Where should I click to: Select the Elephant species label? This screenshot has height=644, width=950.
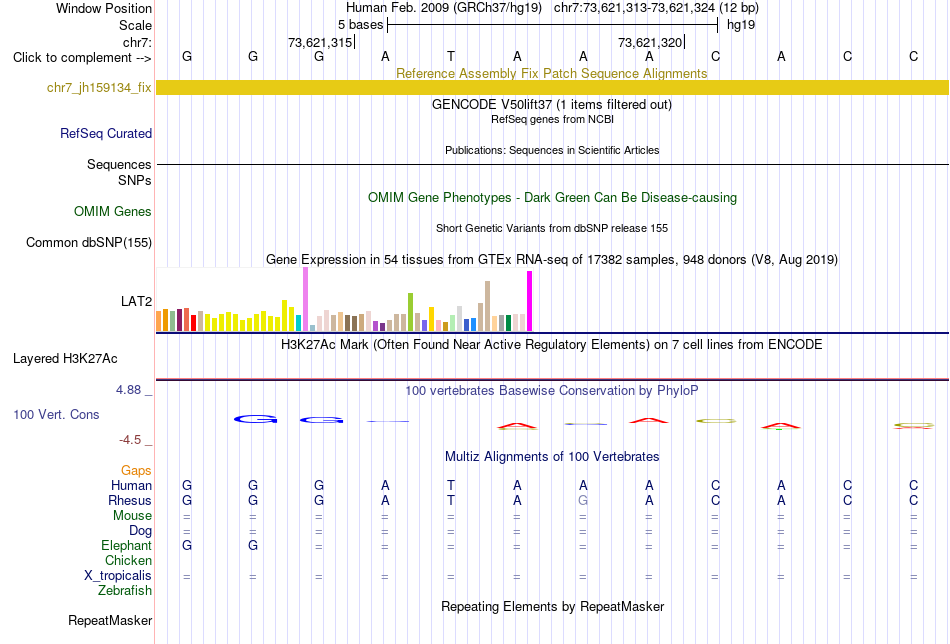(126, 545)
